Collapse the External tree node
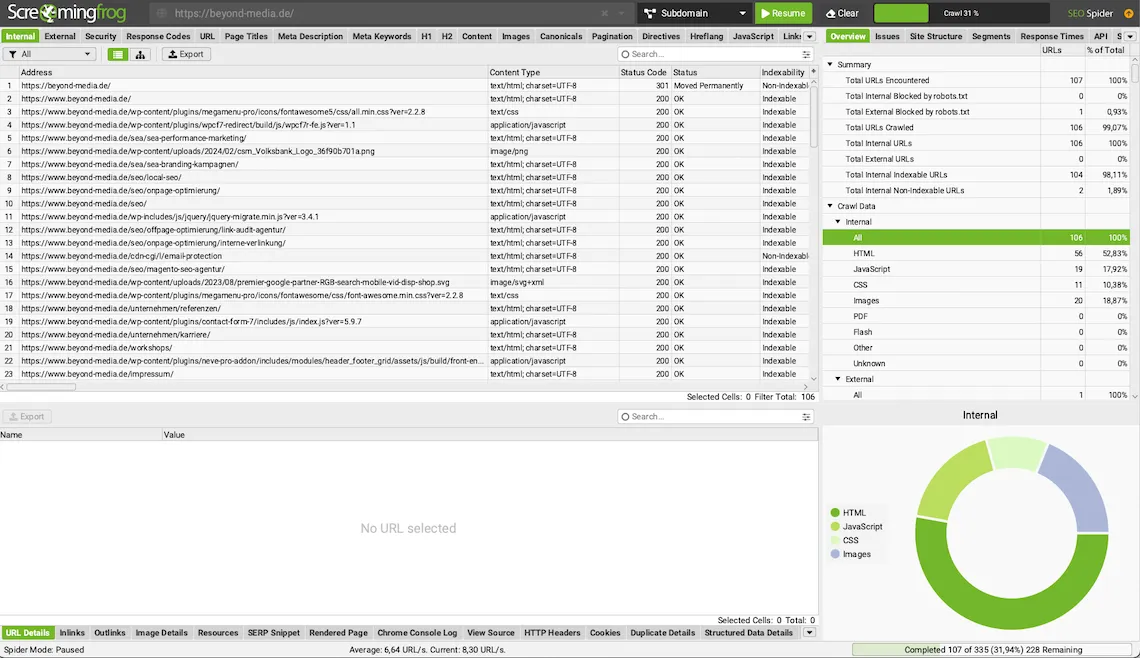Screen dimensions: 1140x658 click(838, 380)
